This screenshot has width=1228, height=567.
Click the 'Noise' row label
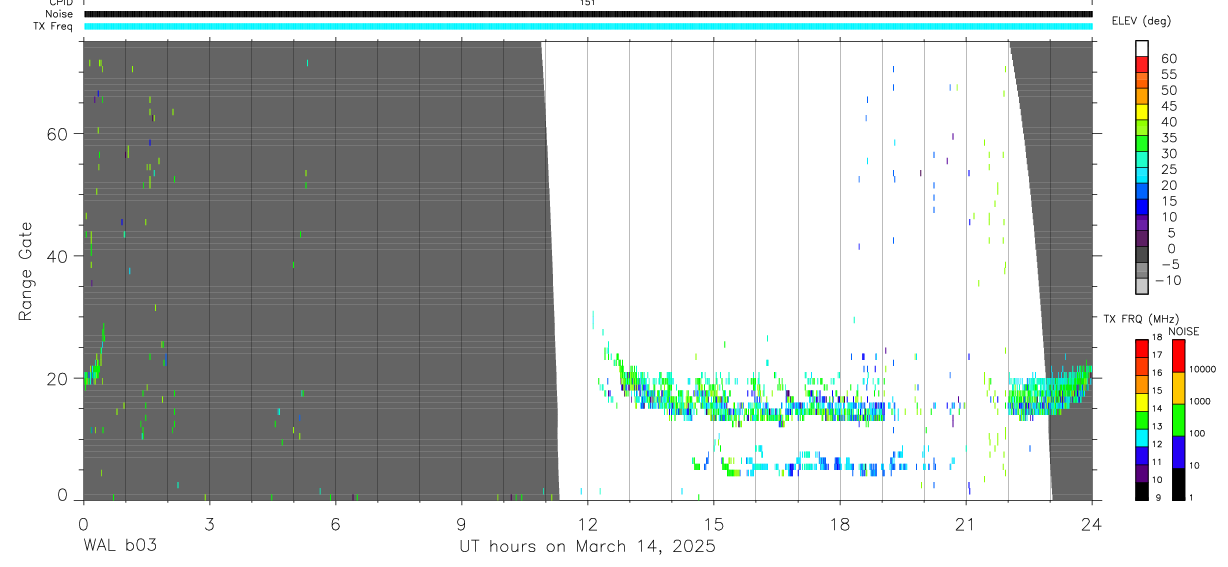point(61,14)
